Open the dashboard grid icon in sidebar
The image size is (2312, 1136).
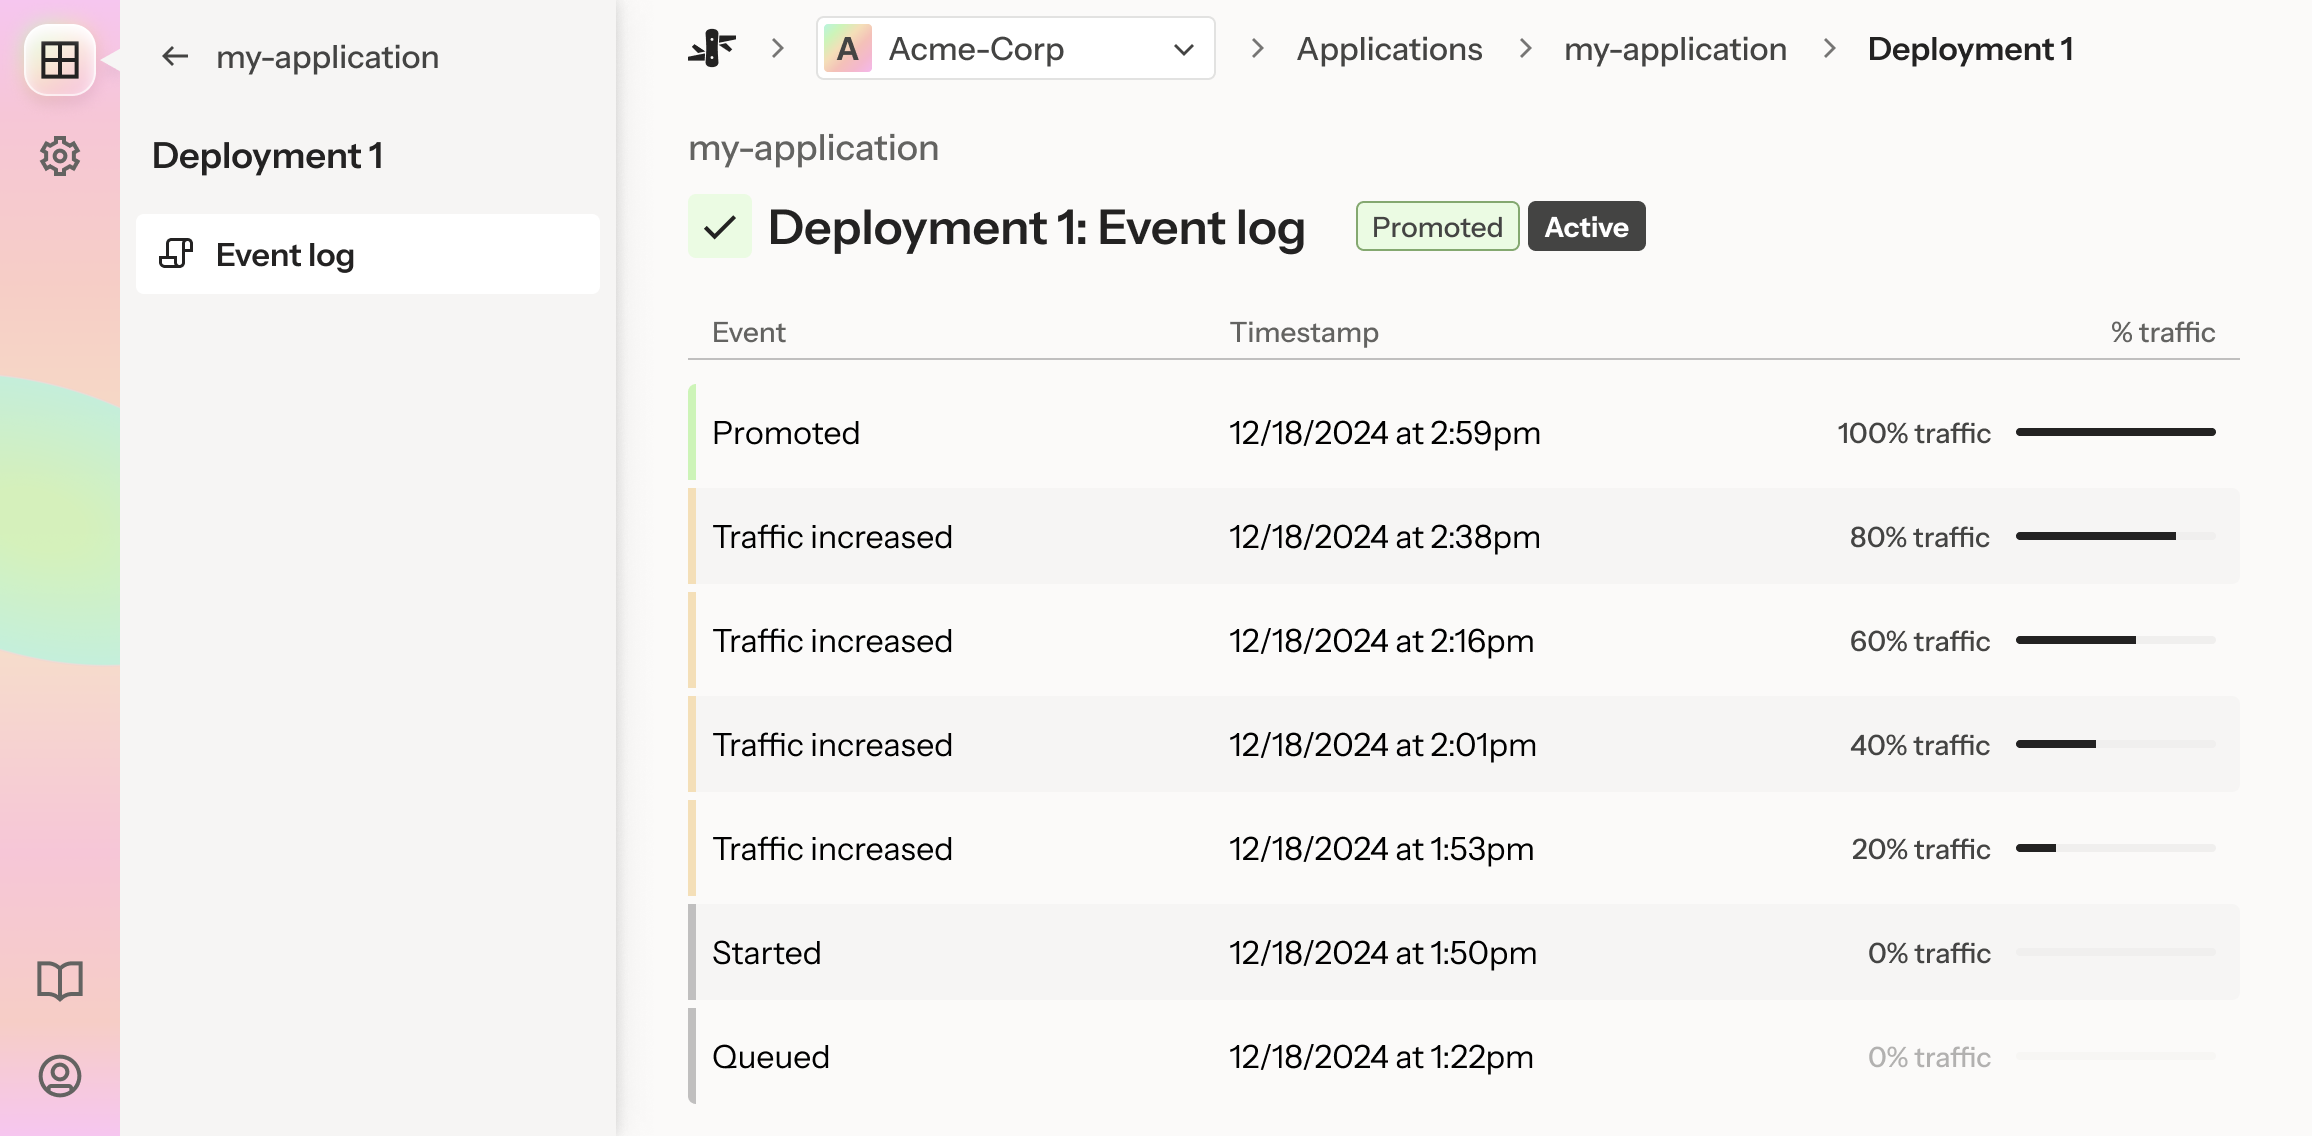pyautogui.click(x=60, y=60)
